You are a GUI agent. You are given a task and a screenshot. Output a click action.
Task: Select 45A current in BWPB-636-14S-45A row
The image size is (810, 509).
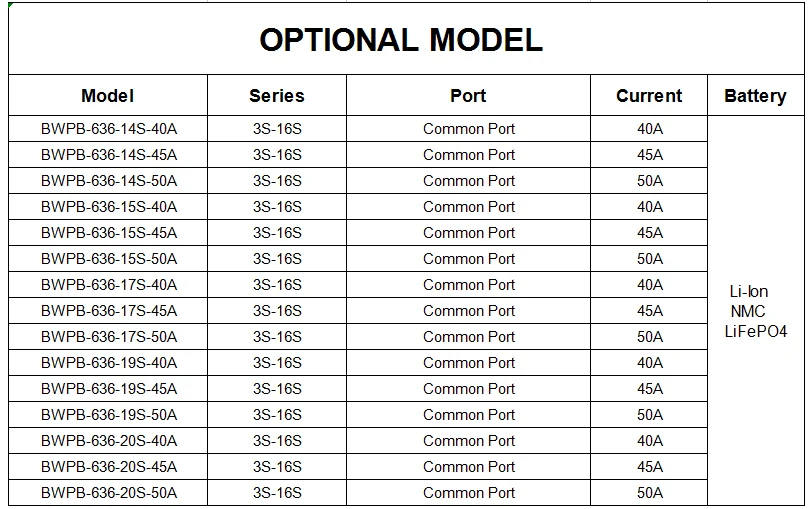(x=650, y=155)
